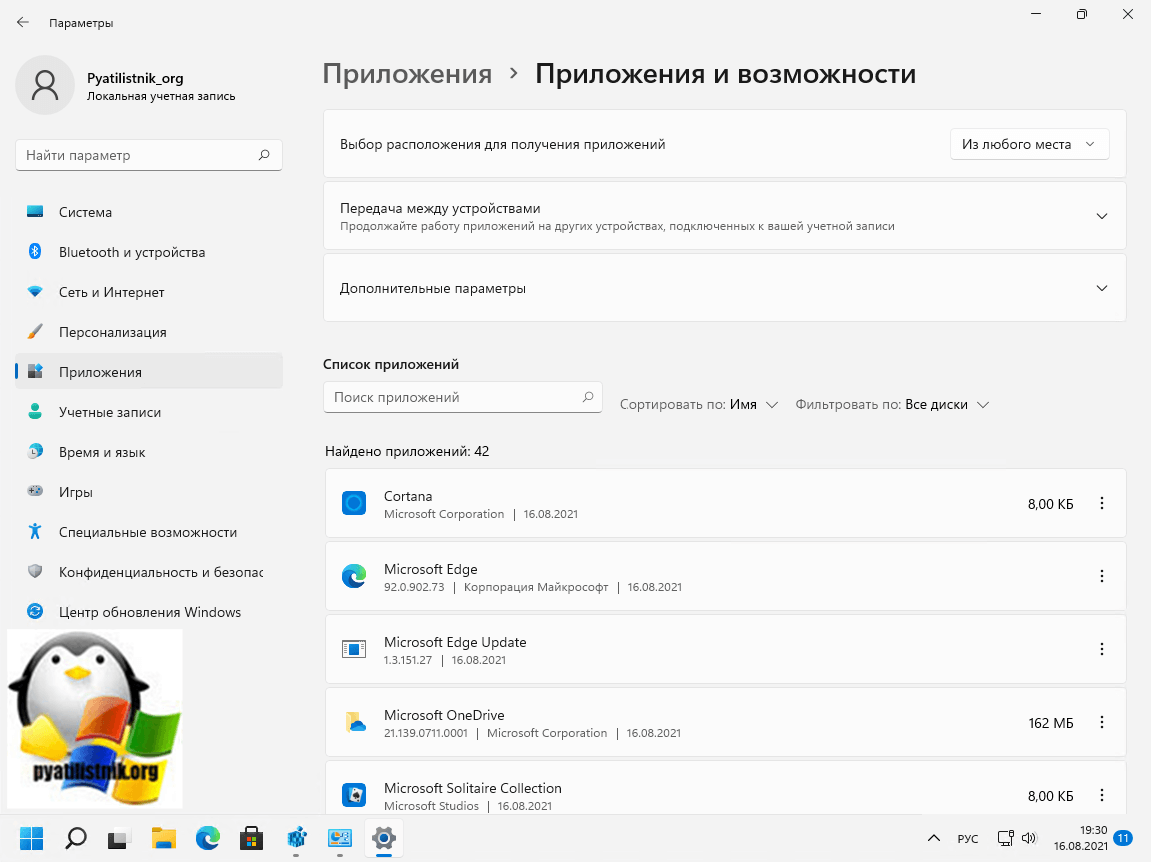Open File Explorer from taskbar
The image size is (1151, 862).
tap(164, 838)
